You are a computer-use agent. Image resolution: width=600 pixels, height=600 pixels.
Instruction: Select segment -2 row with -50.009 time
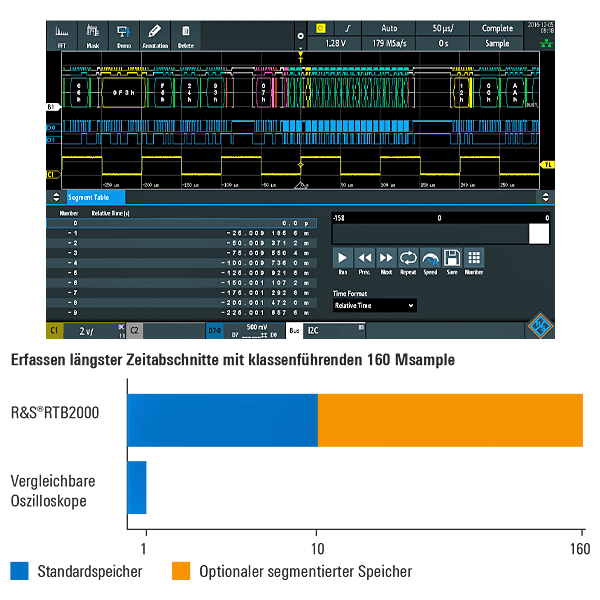click(182, 243)
